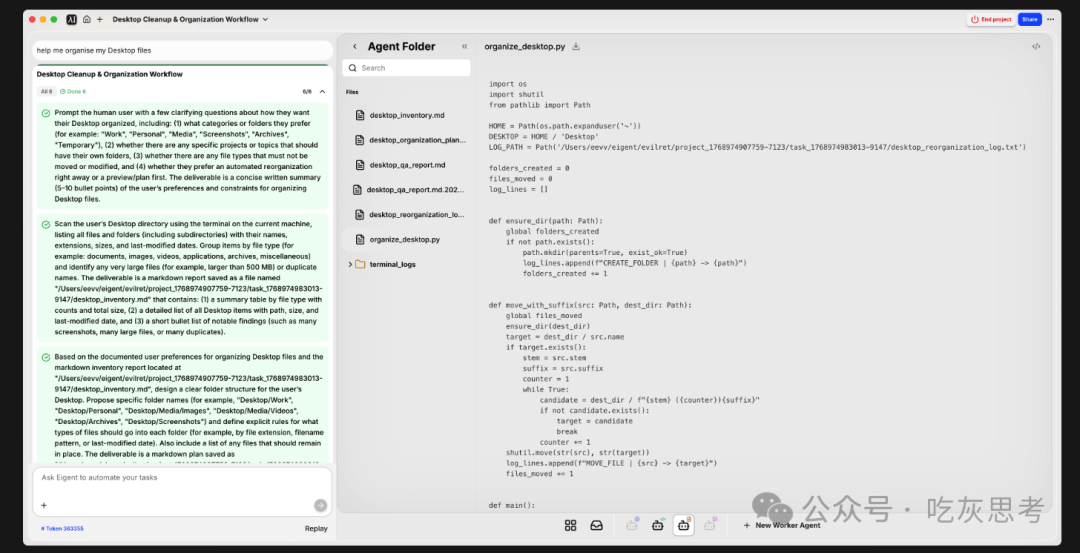Select organize_desktop.py in file list
This screenshot has width=1080, height=553.
(406, 239)
